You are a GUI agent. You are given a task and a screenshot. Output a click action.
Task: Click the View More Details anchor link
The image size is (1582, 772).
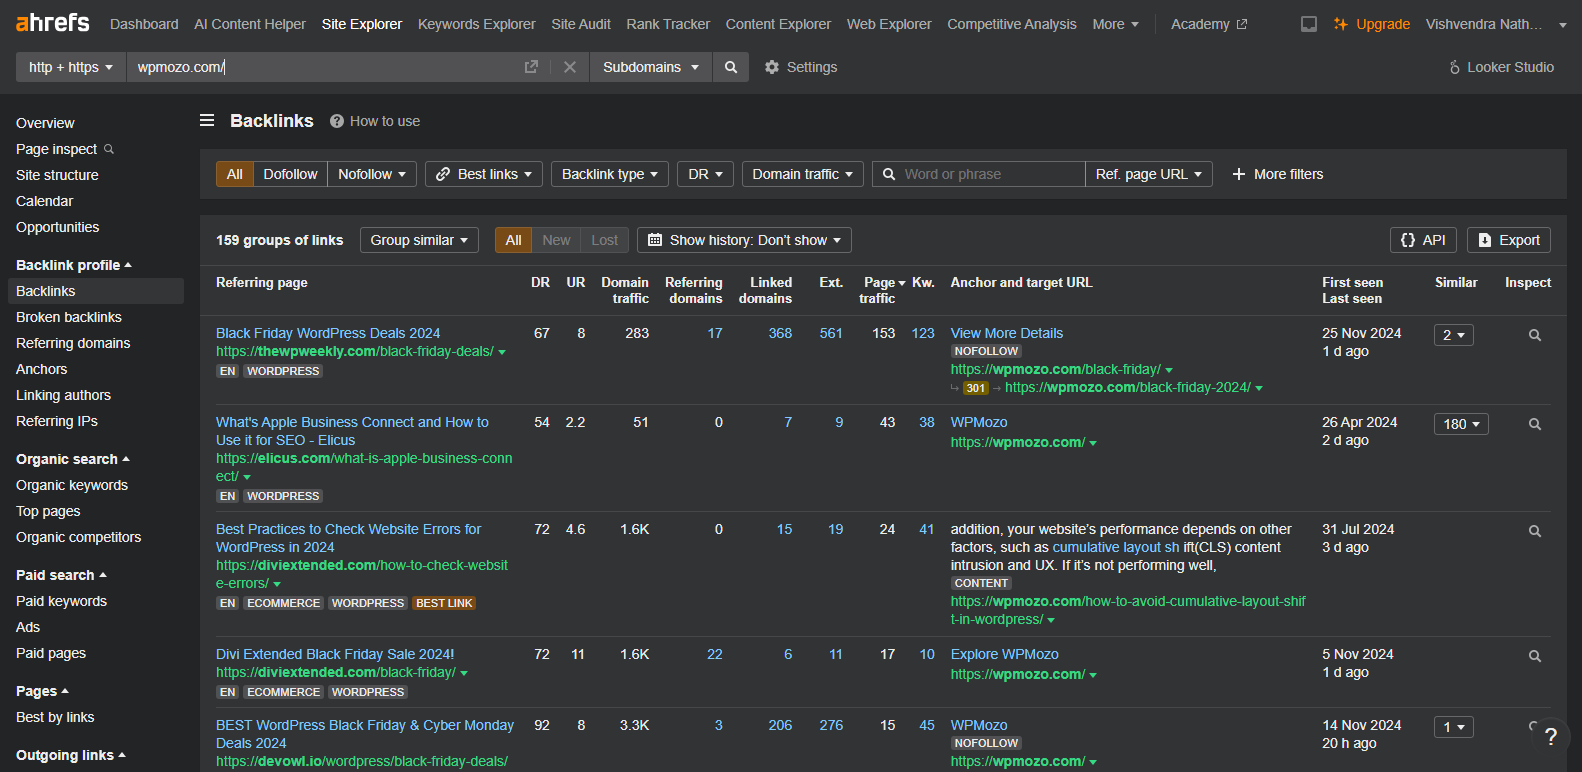point(1006,333)
